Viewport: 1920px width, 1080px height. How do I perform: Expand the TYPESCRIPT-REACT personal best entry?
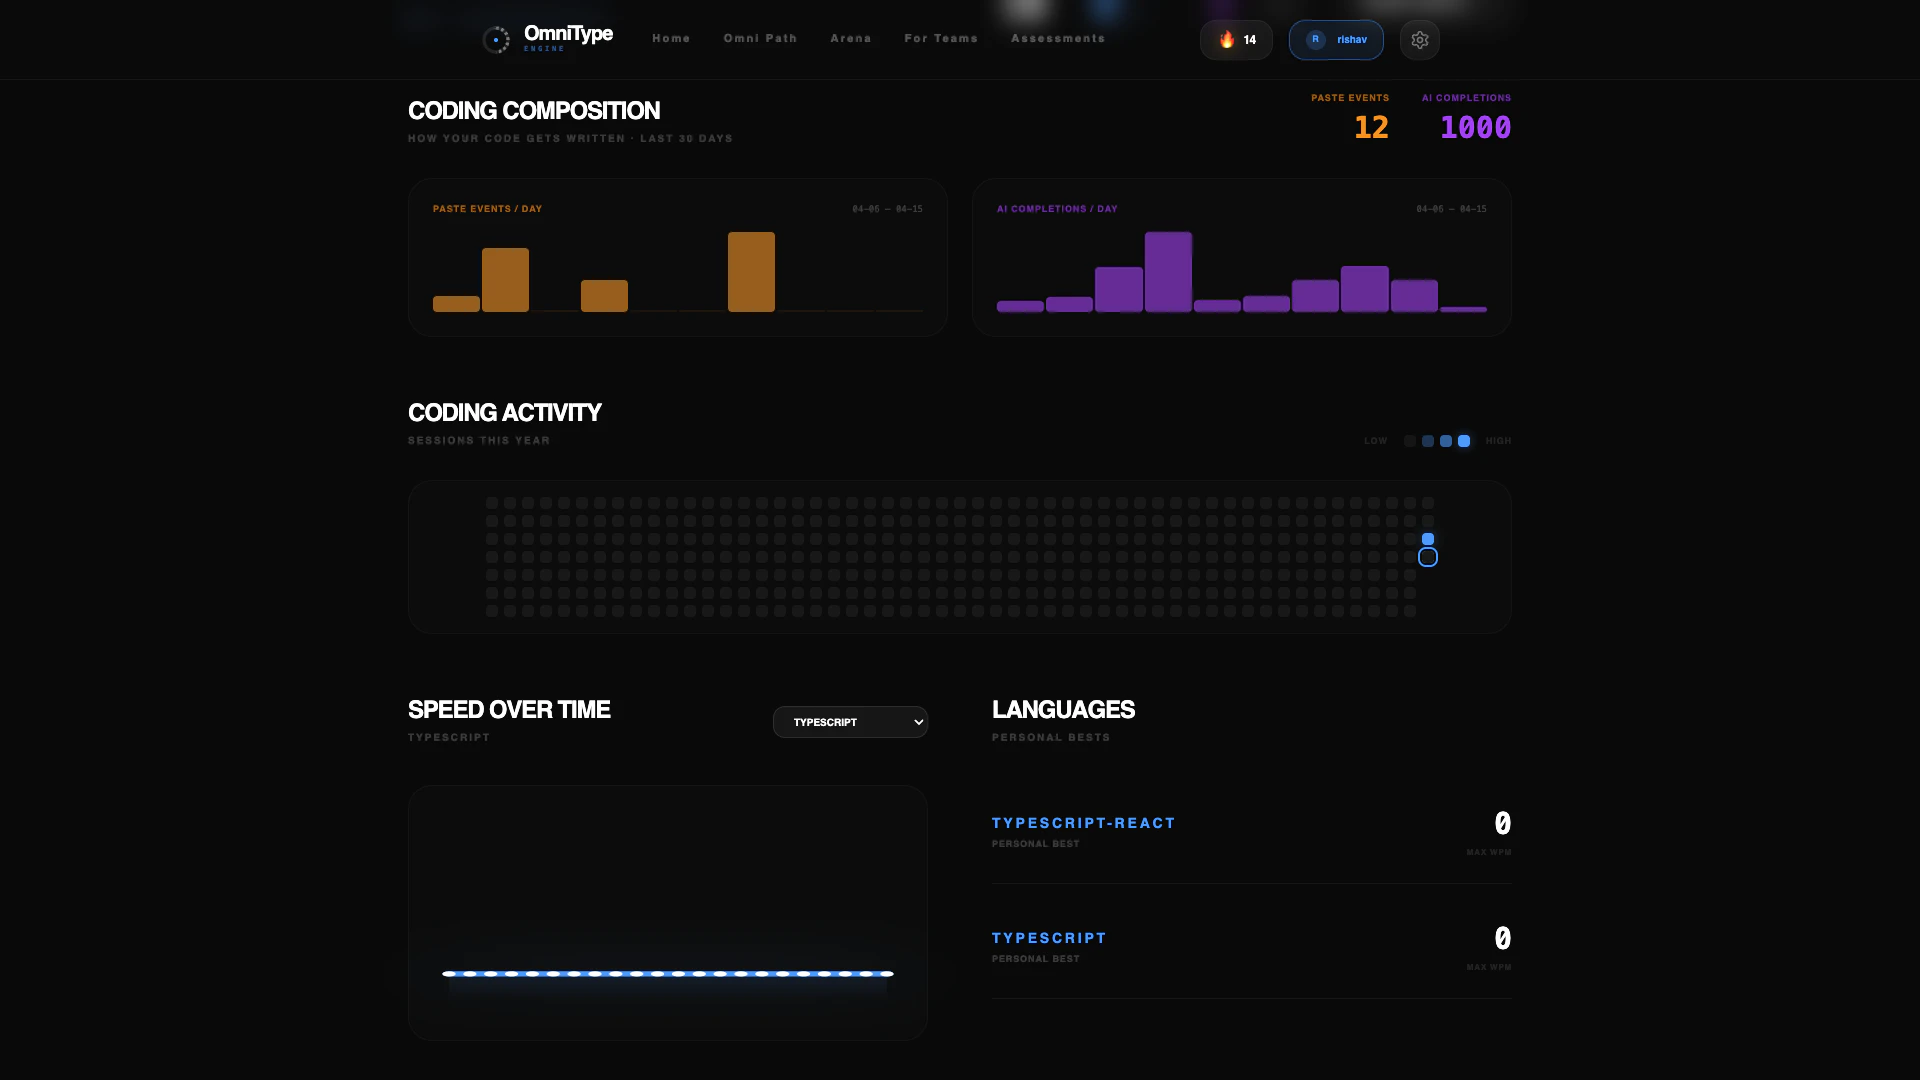click(1083, 823)
